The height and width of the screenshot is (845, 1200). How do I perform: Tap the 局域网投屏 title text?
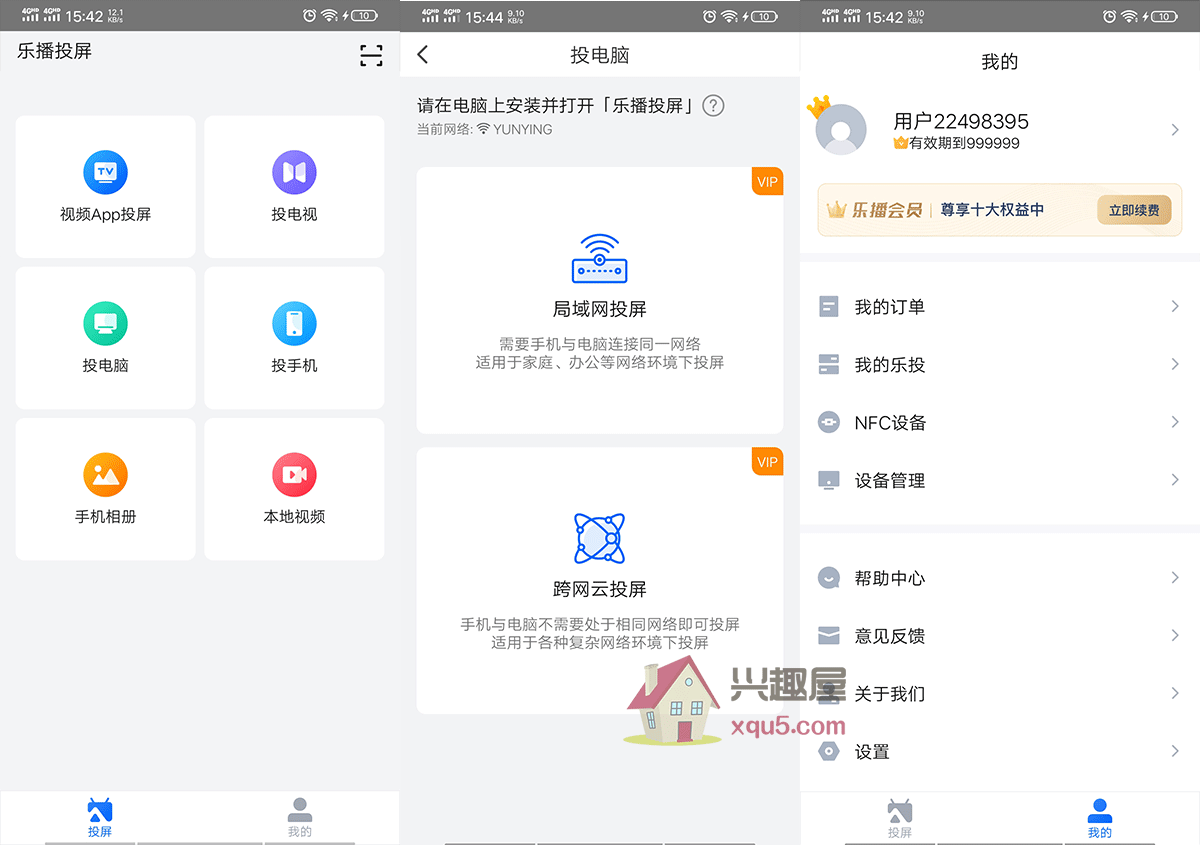[600, 309]
